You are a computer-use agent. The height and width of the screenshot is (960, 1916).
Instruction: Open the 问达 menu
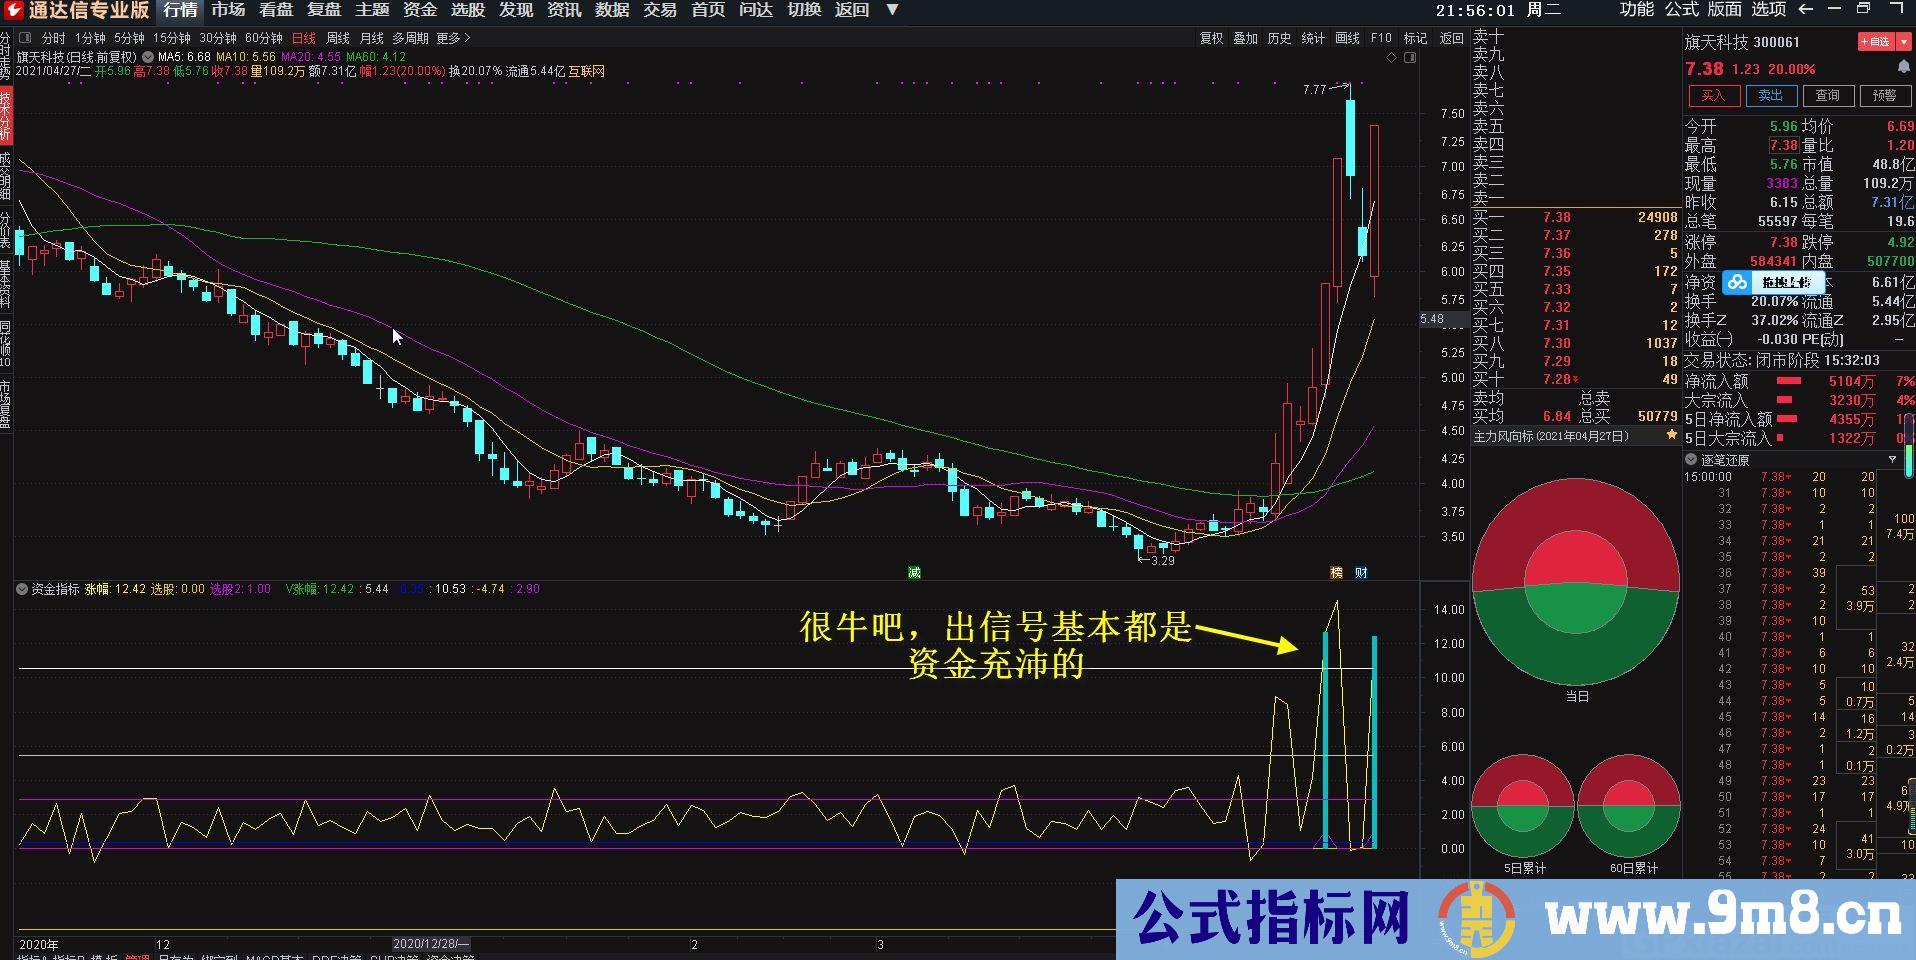click(756, 10)
